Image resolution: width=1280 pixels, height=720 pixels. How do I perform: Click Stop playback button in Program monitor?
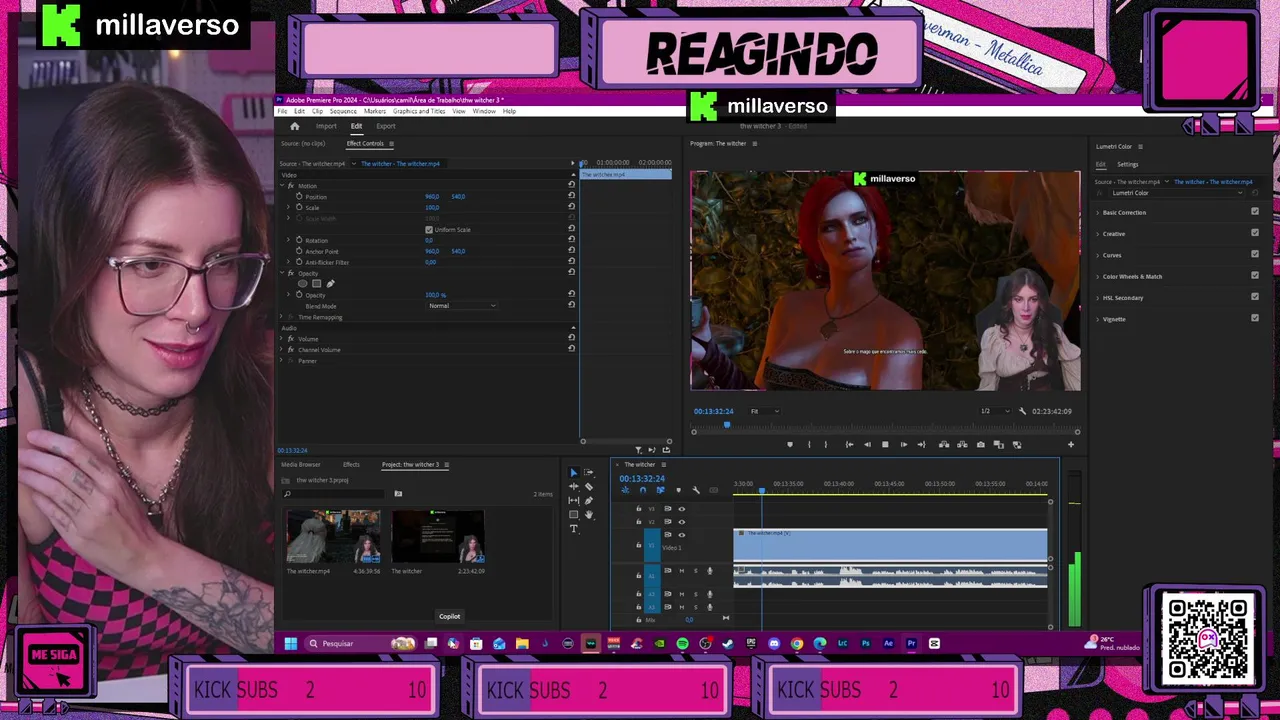tap(885, 444)
